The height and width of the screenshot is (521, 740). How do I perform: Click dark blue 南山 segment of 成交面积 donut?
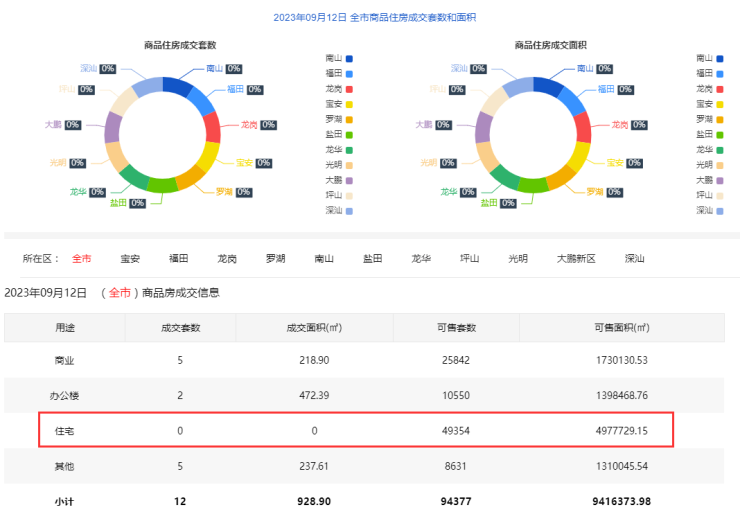tap(548, 86)
